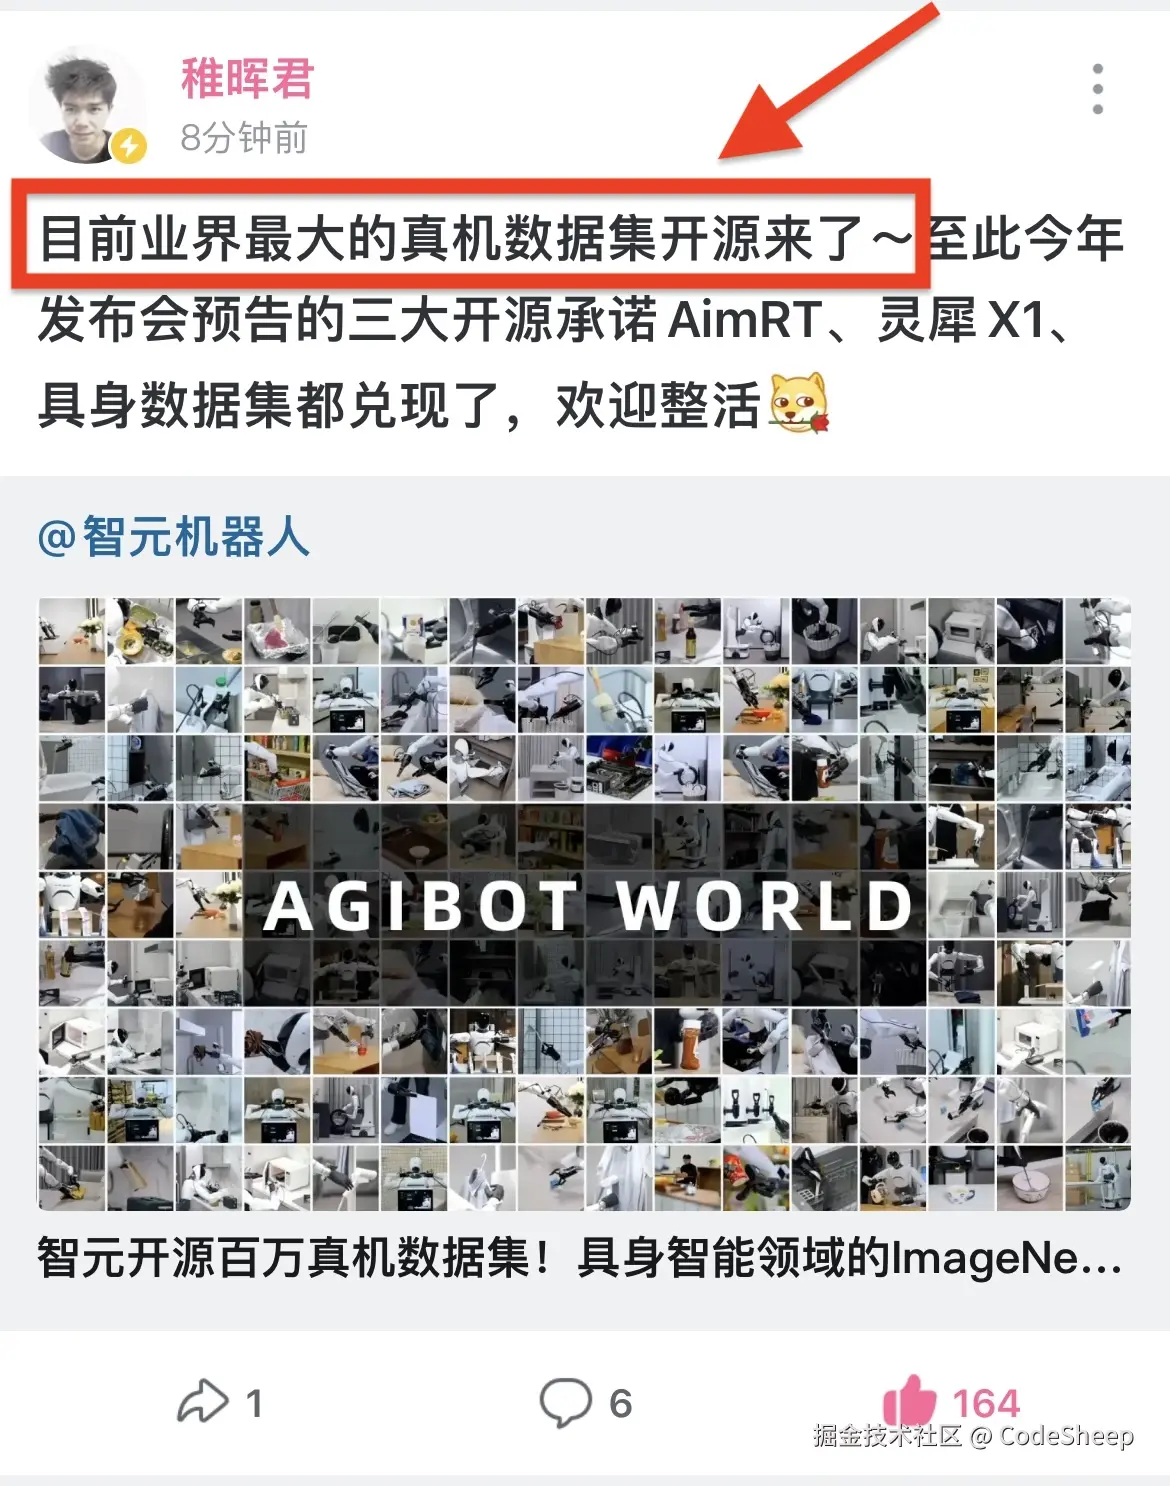Tap the like count 164
The width and height of the screenshot is (1170, 1486).
pos(985,1403)
